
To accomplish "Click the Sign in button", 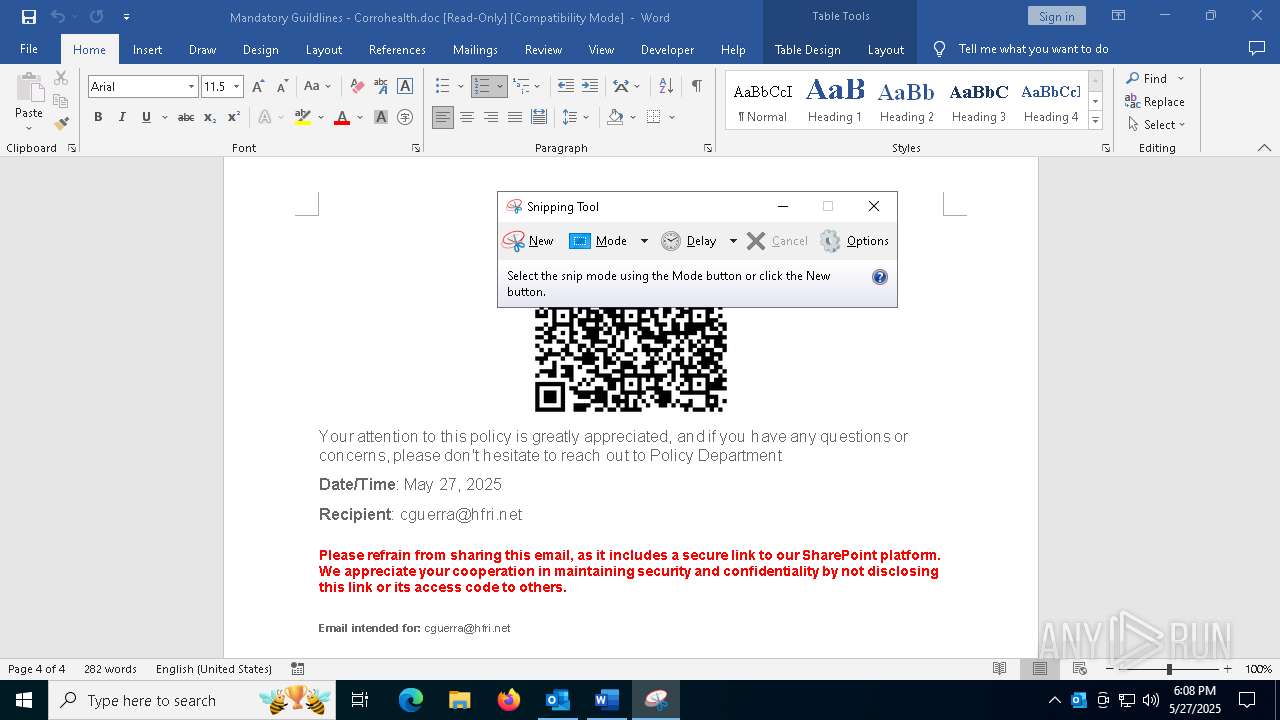I will pos(1056,16).
